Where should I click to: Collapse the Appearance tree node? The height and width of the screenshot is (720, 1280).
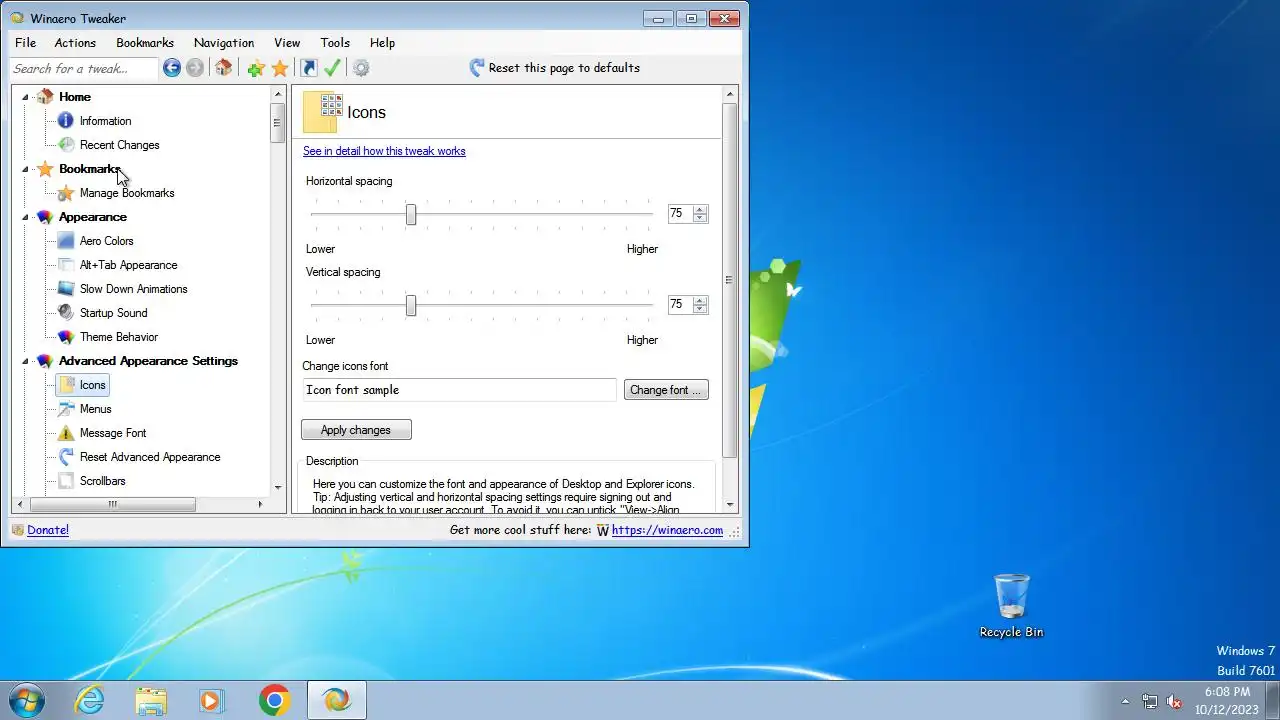[x=25, y=217]
